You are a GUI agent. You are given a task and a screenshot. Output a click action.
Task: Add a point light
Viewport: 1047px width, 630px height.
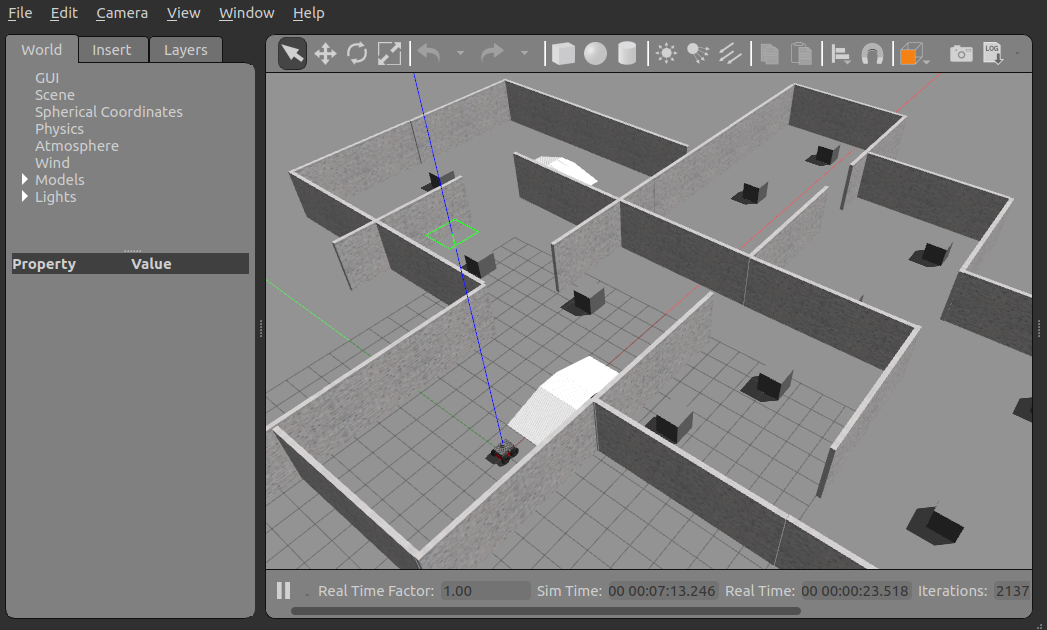[x=666, y=53]
